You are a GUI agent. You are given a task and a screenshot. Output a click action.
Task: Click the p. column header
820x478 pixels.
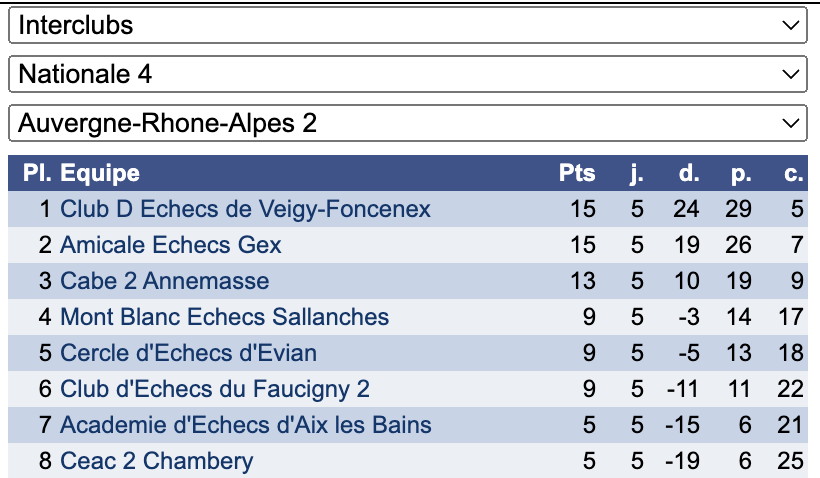(741, 174)
